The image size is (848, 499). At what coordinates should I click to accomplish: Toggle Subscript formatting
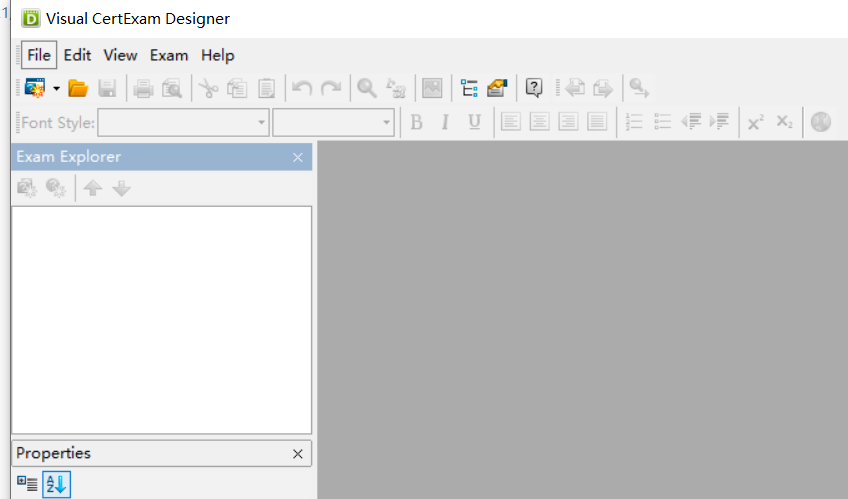[784, 122]
